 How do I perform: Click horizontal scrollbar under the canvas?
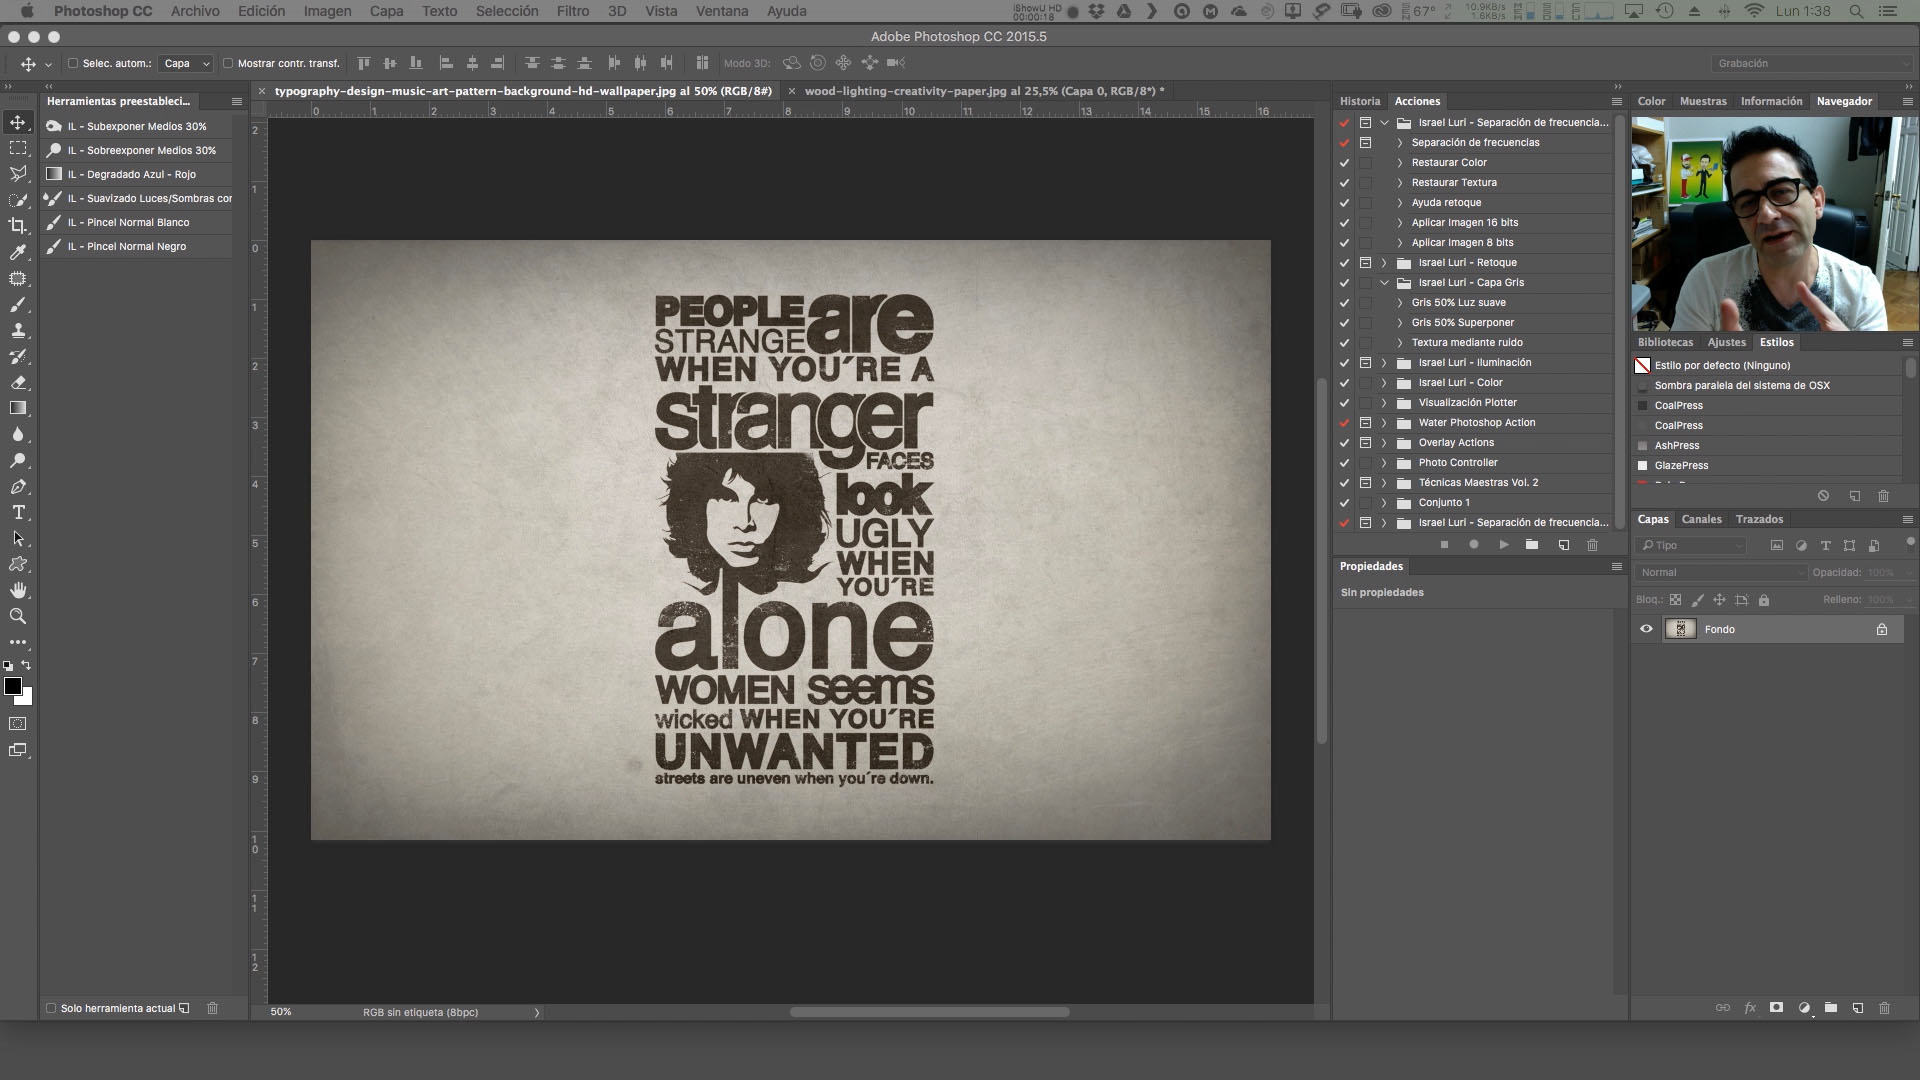pos(929,1012)
